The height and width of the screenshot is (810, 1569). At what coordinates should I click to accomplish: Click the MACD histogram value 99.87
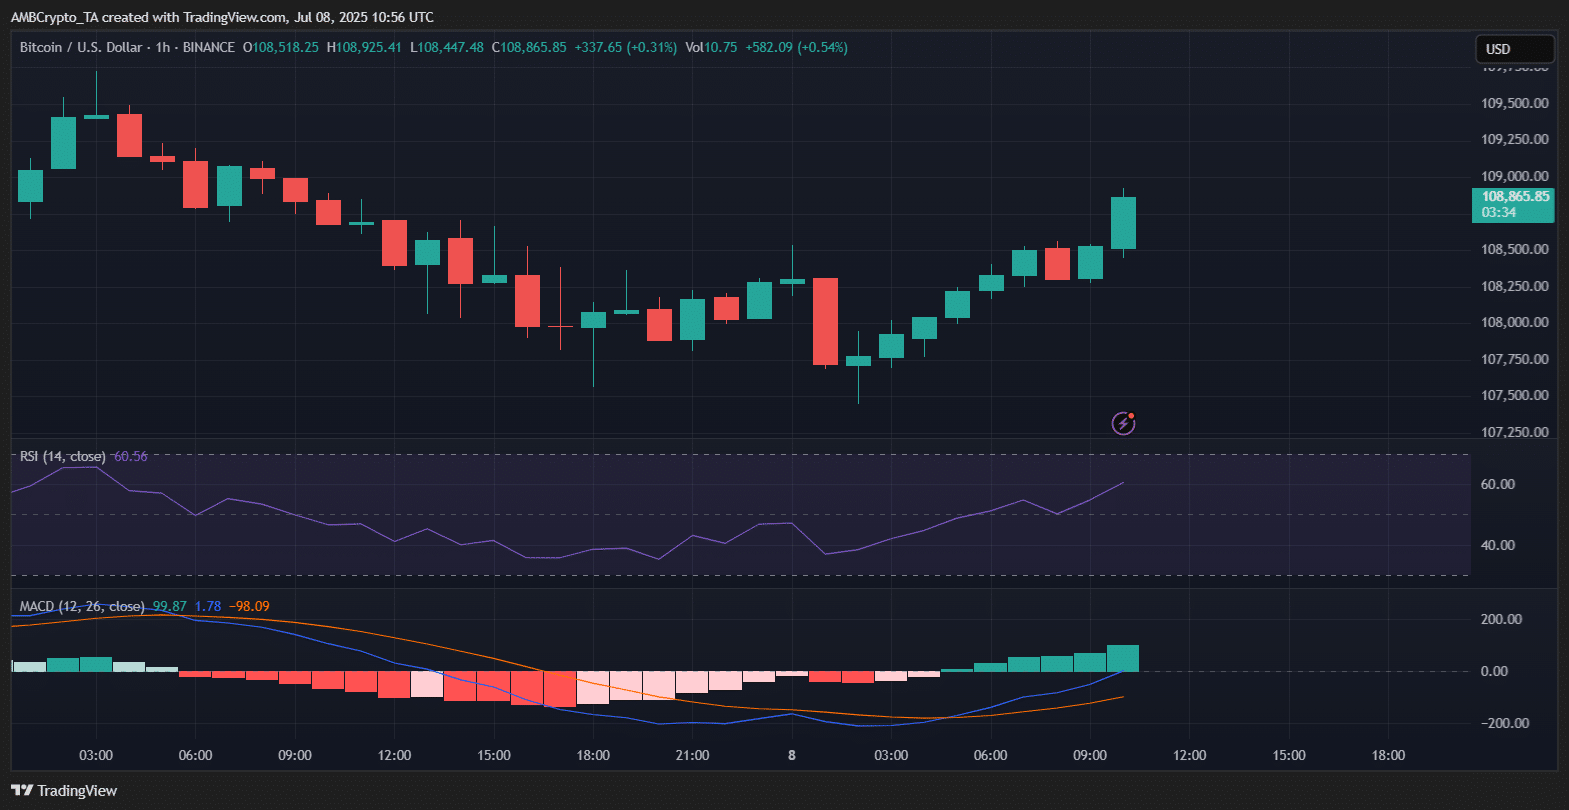pos(170,607)
